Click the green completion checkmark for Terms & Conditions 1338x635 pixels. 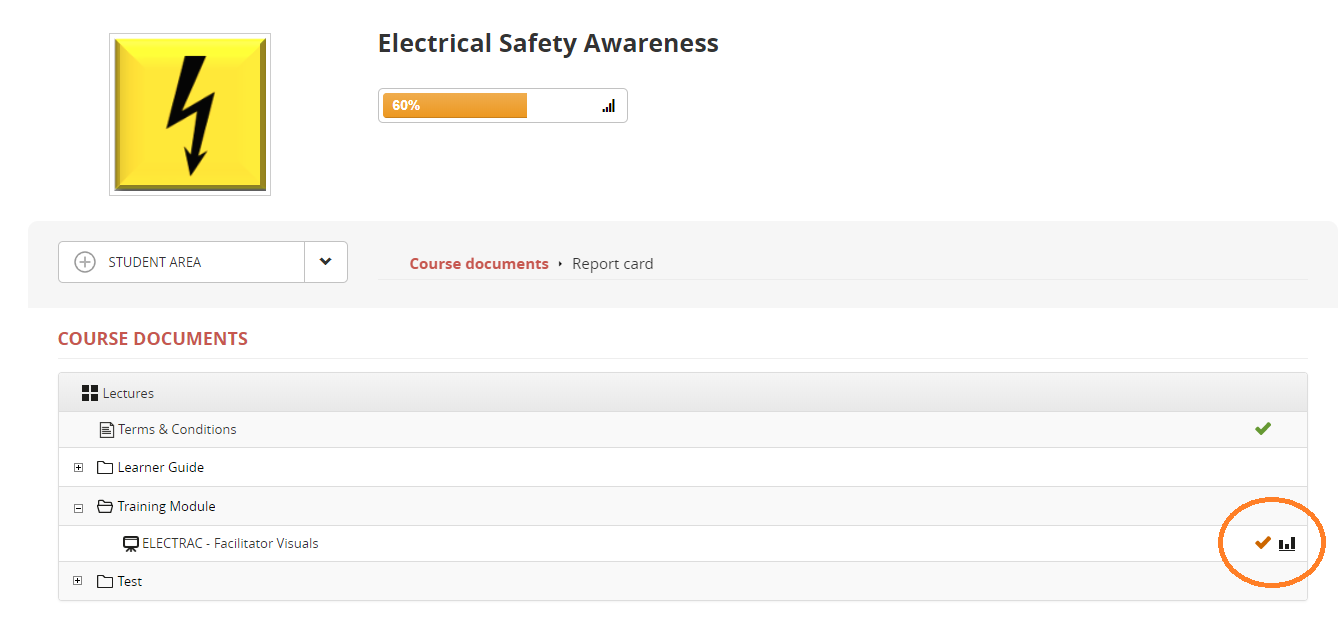click(1263, 429)
